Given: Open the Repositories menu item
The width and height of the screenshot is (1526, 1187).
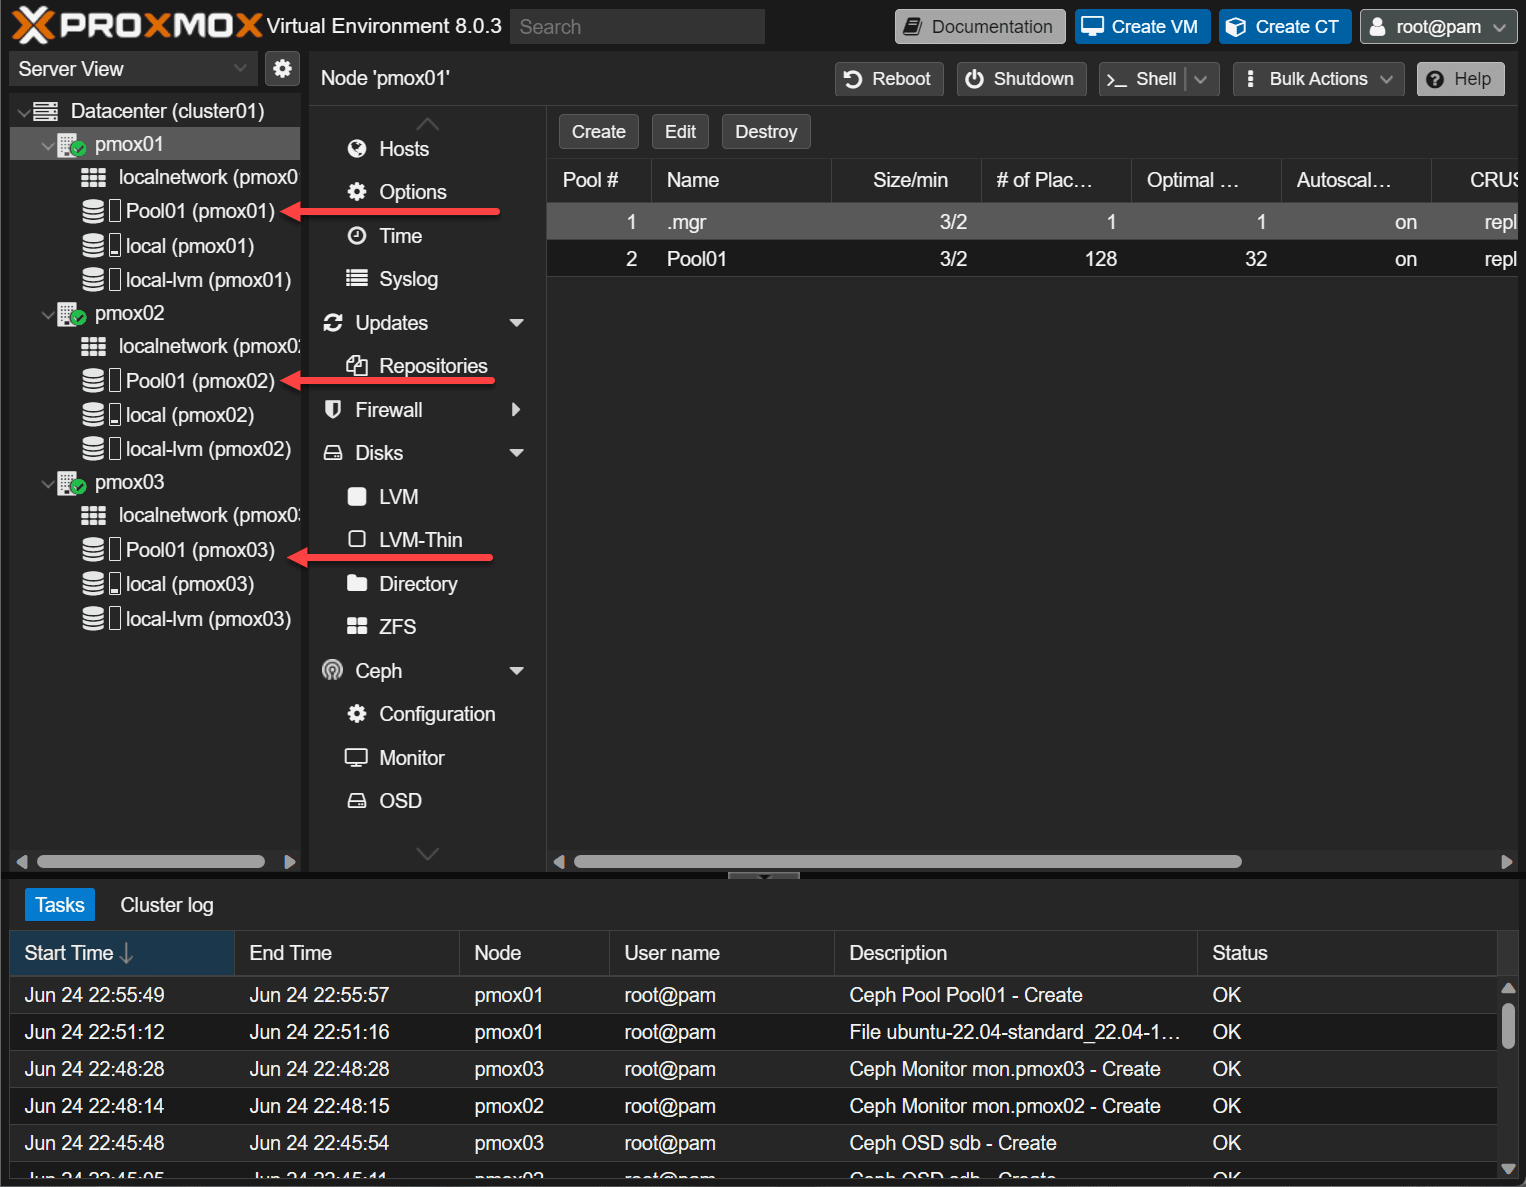Looking at the screenshot, I should tap(432, 366).
